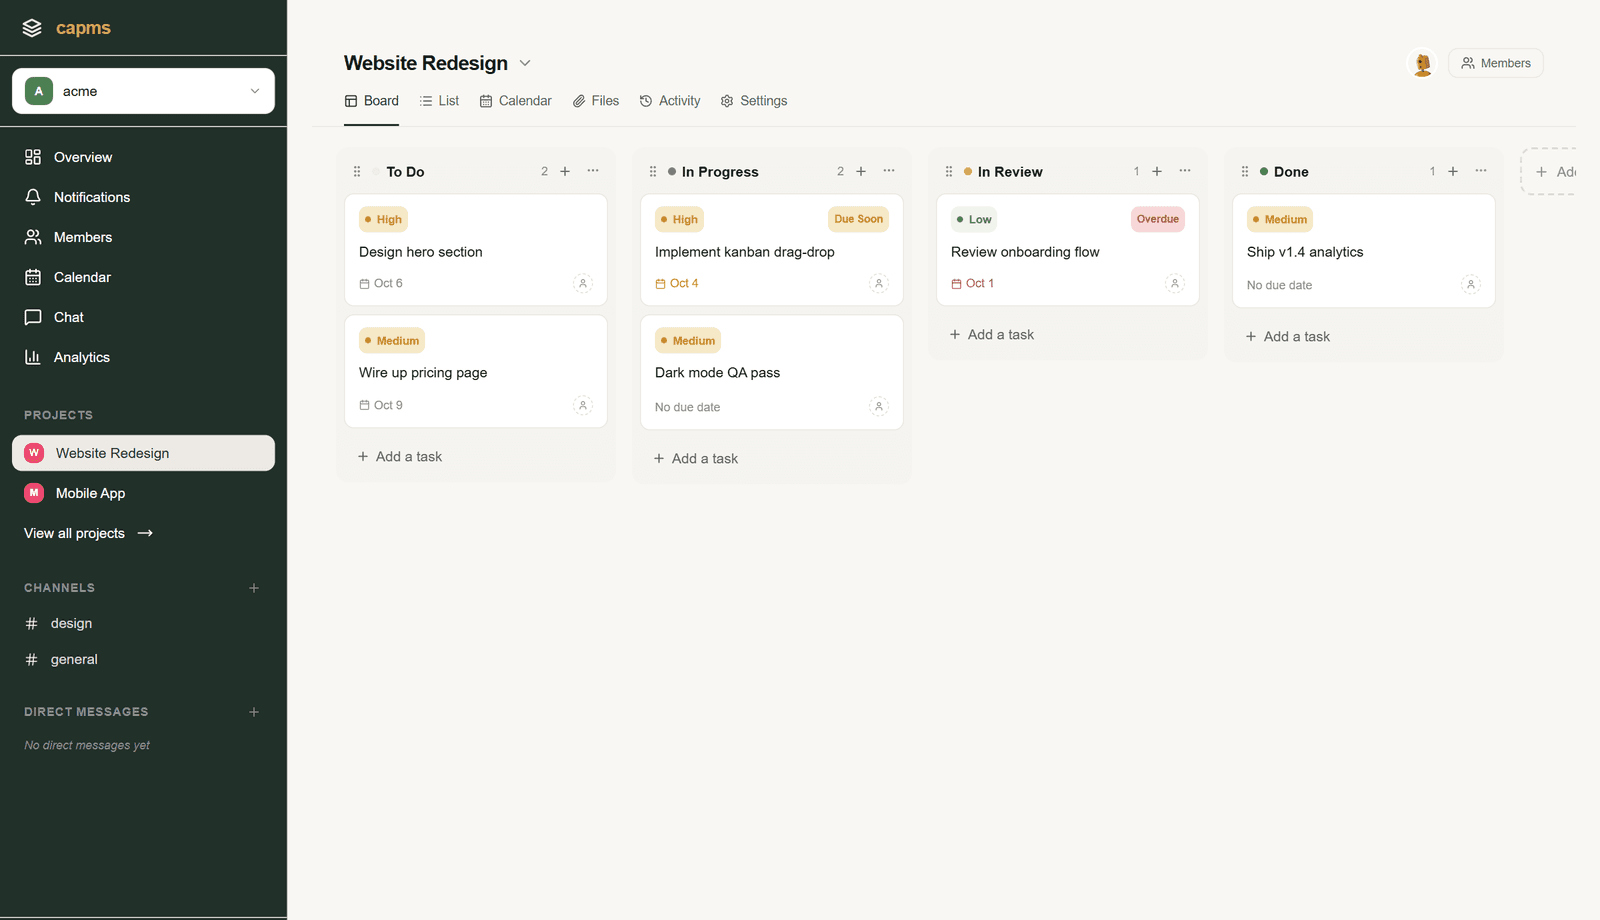The image size is (1600, 920).
Task: Switch to the Activity tab
Action: coord(669,101)
